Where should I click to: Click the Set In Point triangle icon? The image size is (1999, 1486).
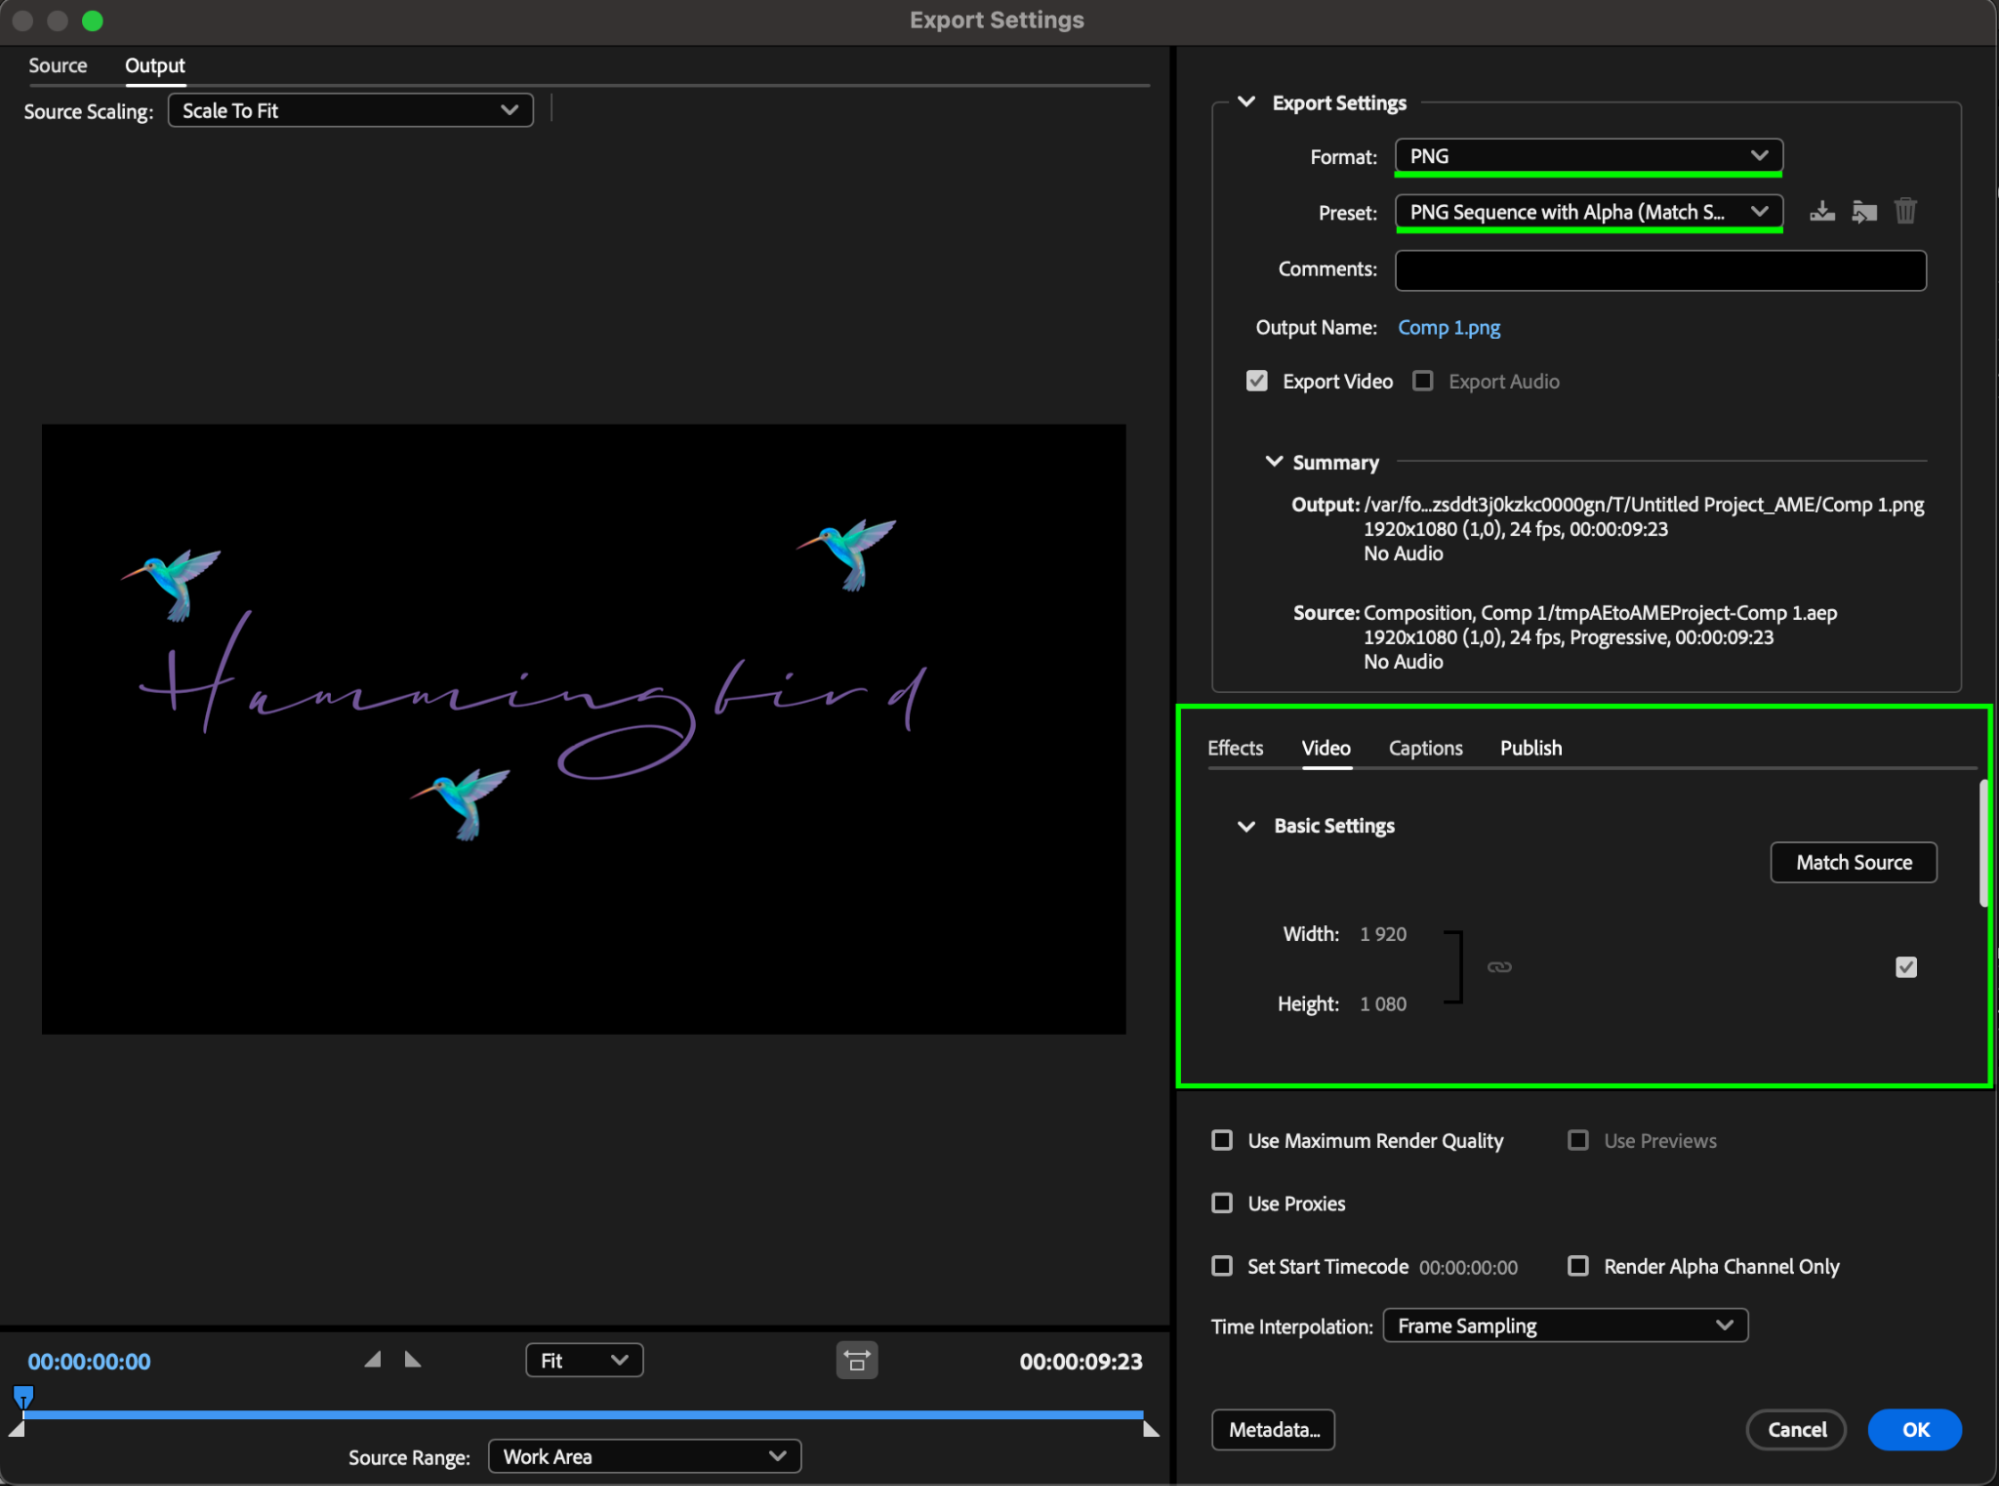(x=373, y=1360)
